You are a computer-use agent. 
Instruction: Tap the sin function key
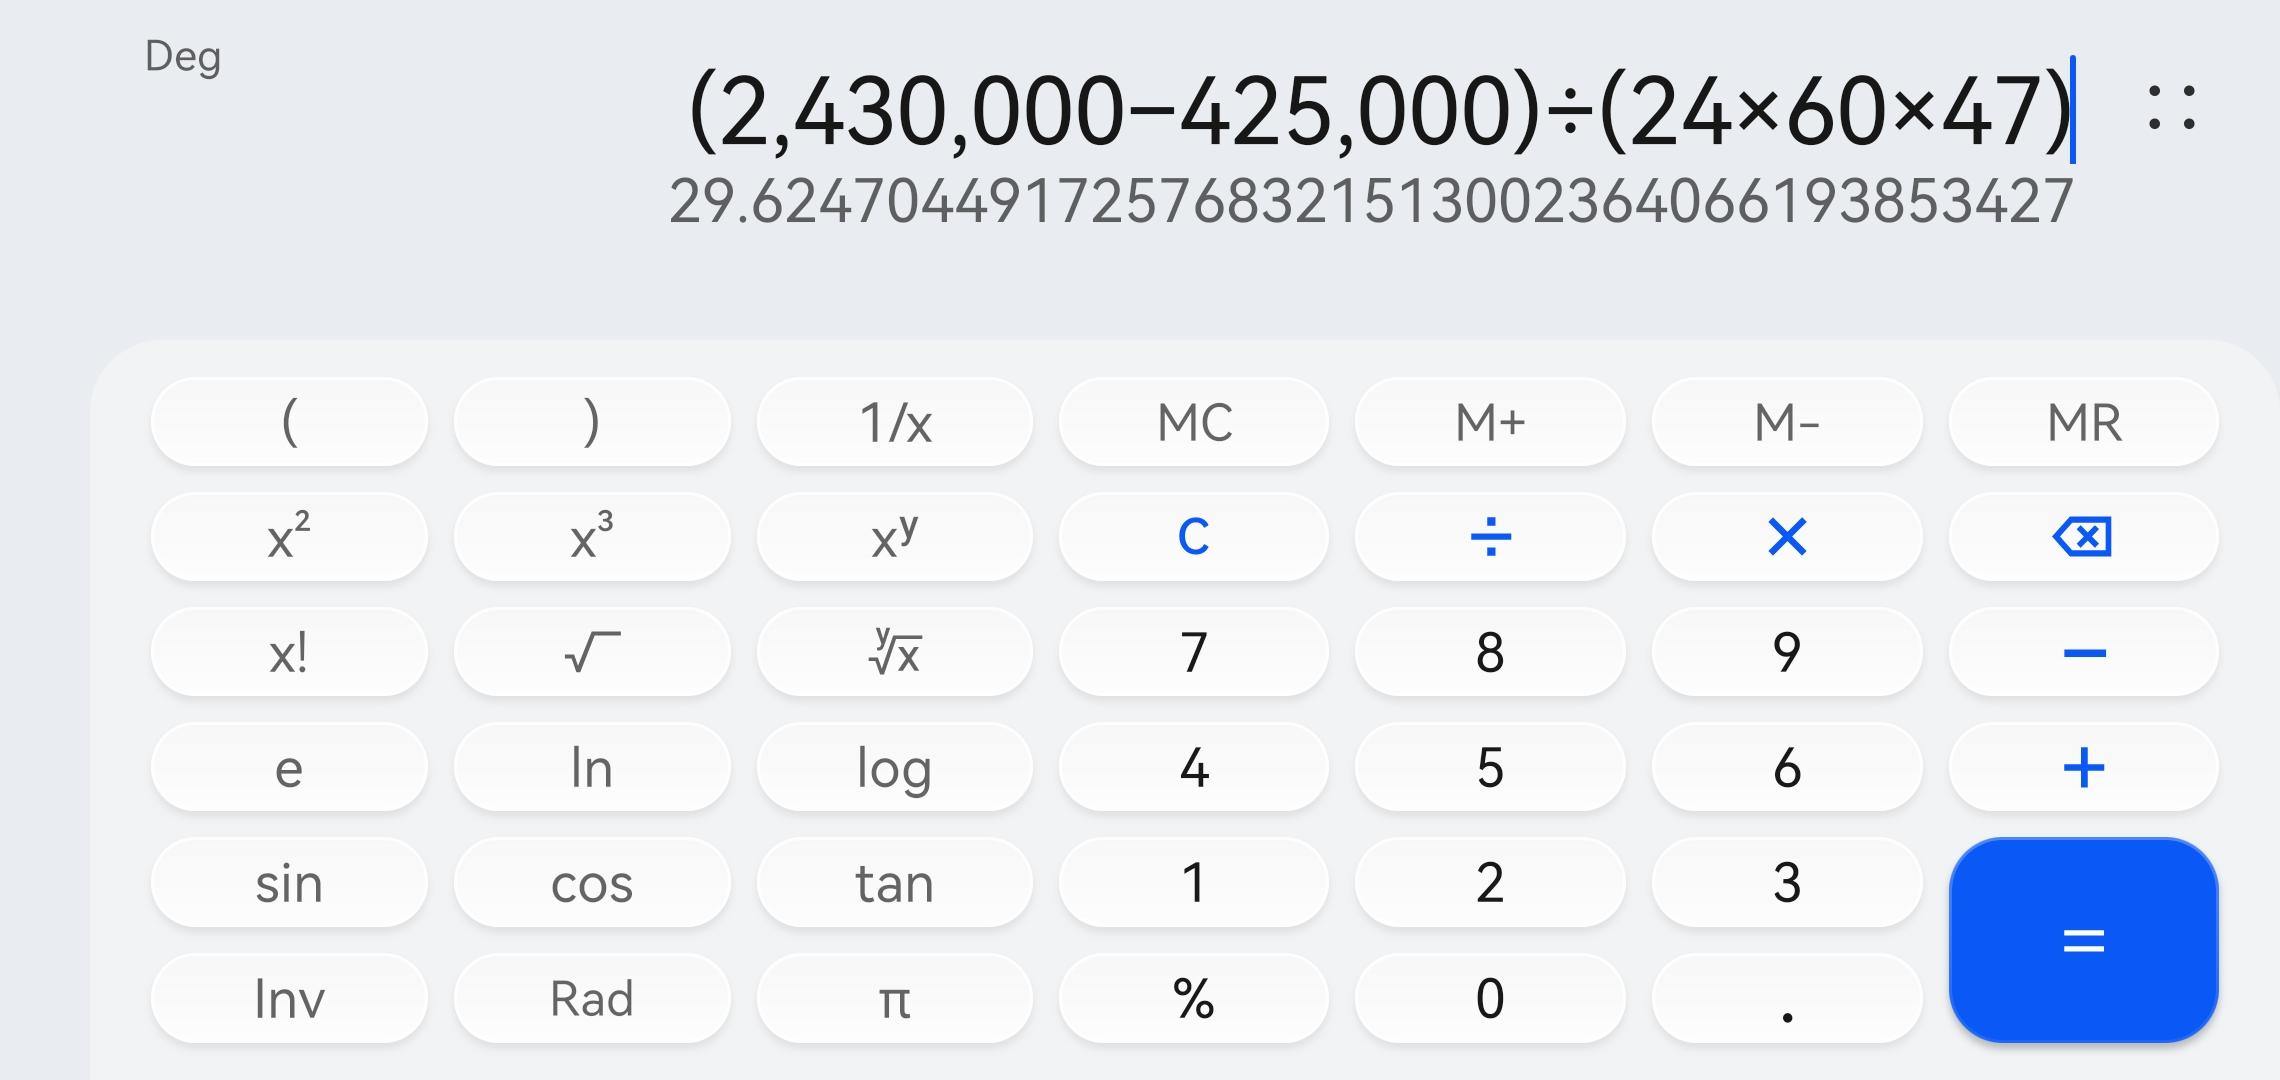coord(289,884)
